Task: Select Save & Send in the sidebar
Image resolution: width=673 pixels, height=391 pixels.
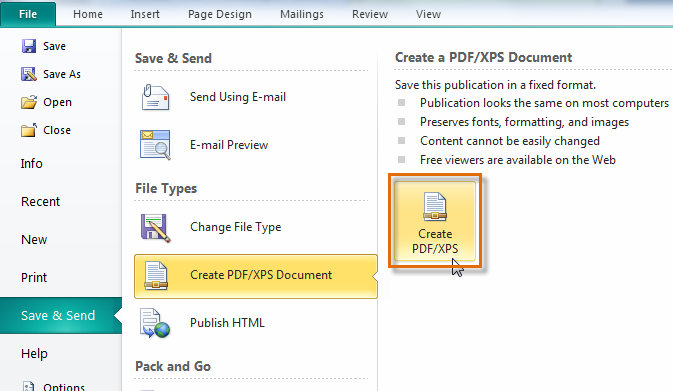Action: pos(61,315)
